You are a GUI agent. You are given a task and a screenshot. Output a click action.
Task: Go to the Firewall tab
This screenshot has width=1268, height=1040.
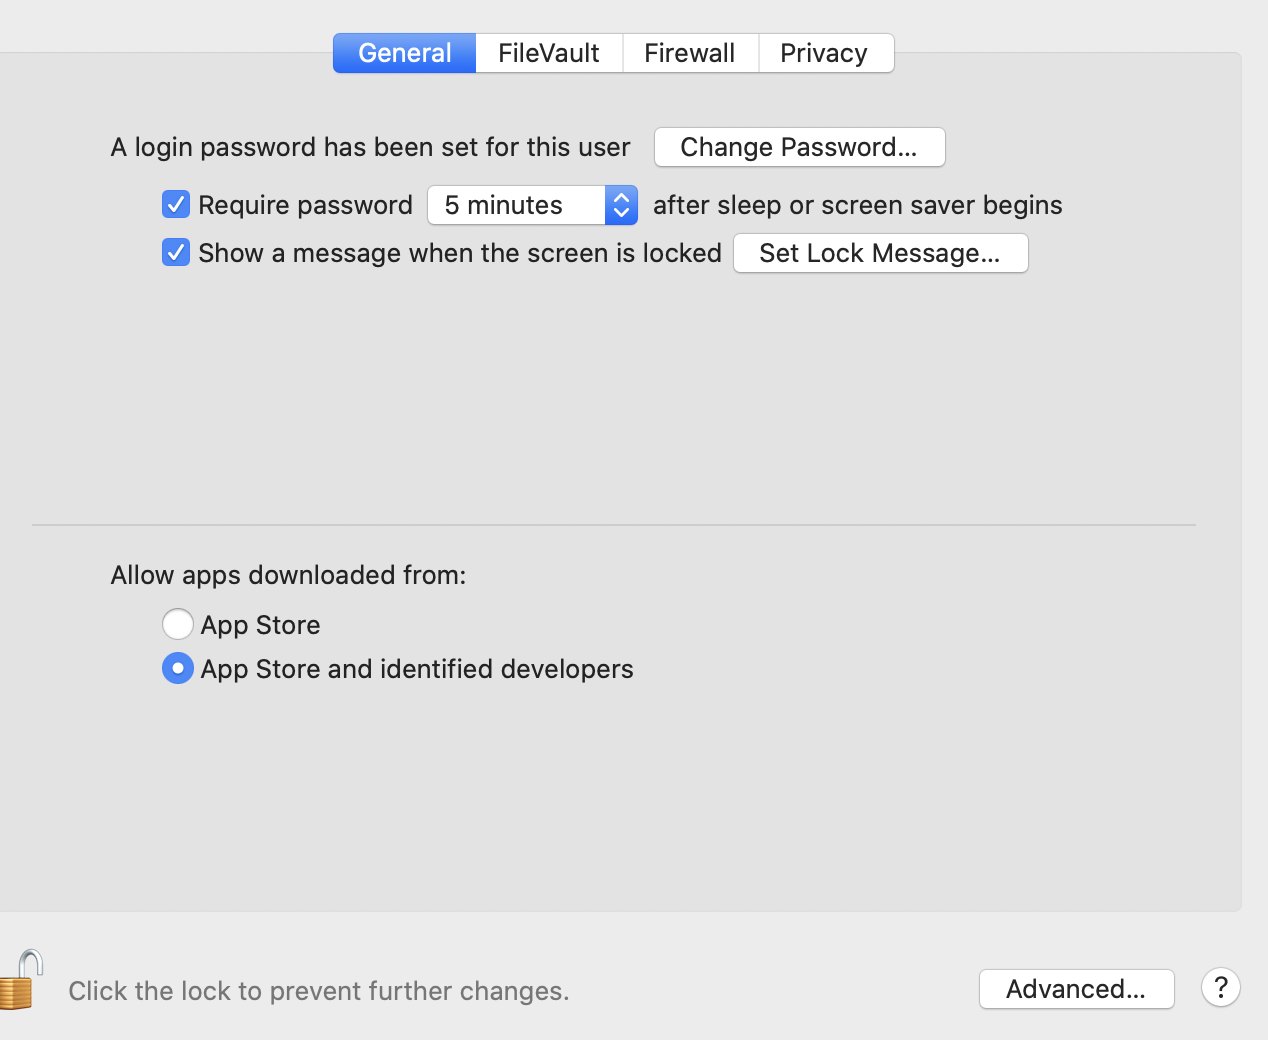click(689, 53)
